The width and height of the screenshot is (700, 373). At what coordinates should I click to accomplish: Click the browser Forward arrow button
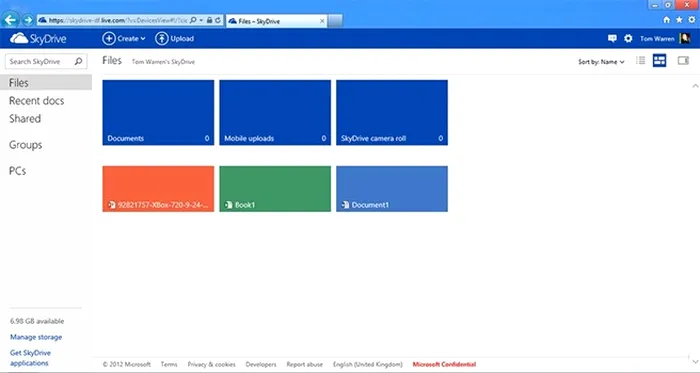click(x=28, y=20)
